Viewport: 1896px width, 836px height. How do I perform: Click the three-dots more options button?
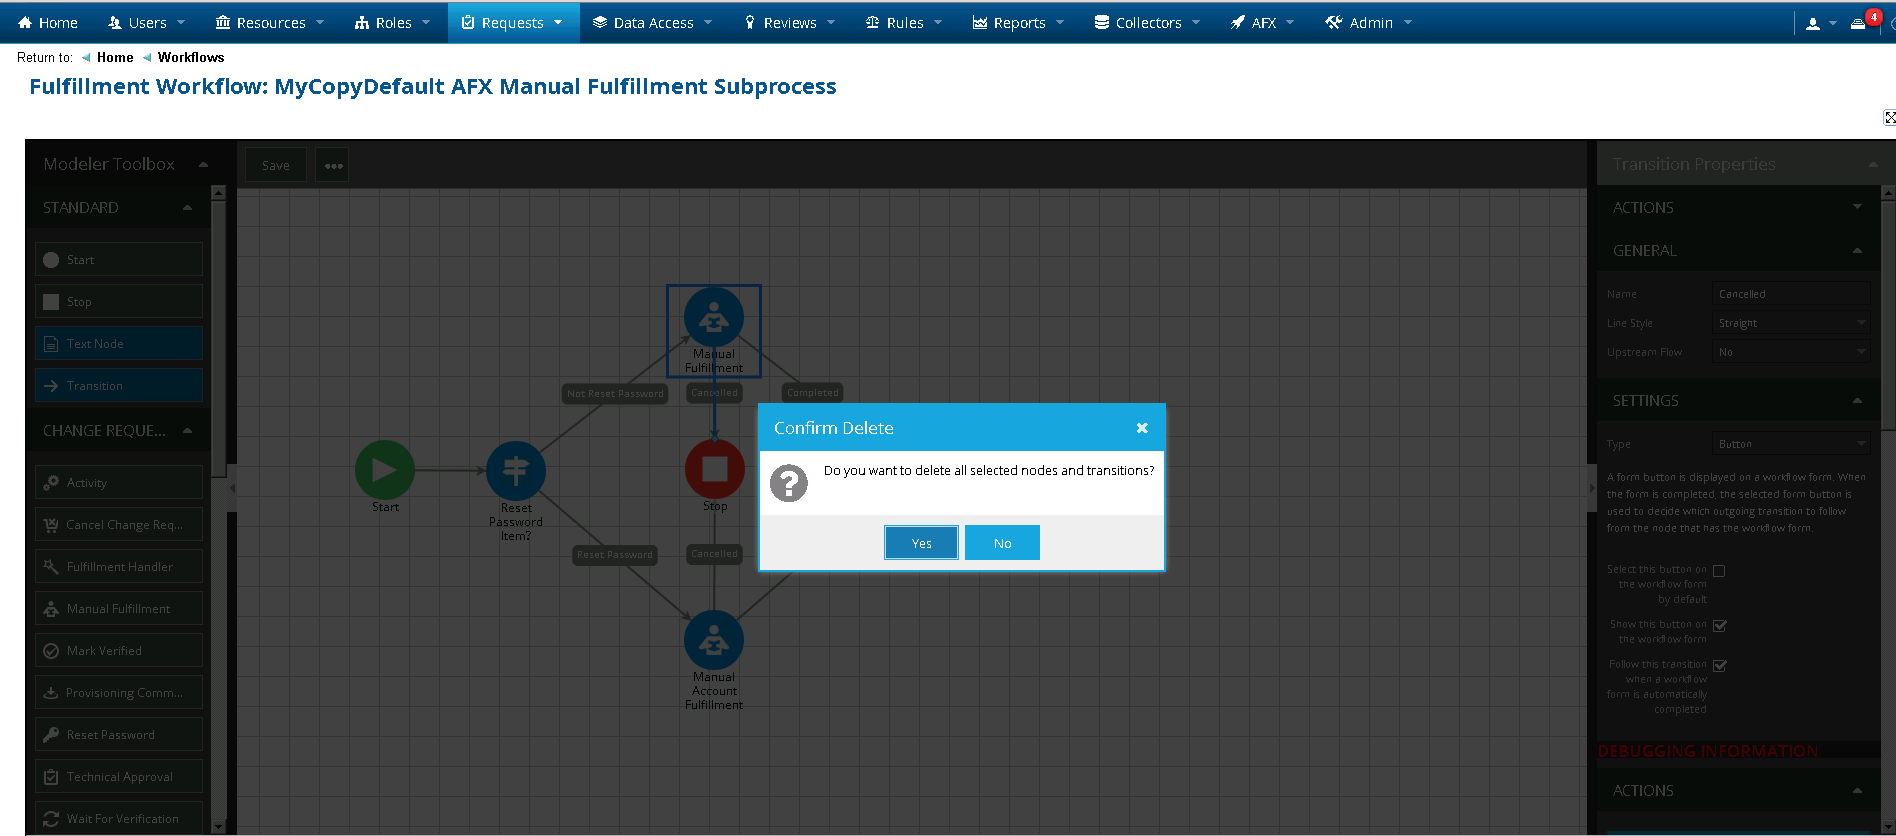coord(333,166)
